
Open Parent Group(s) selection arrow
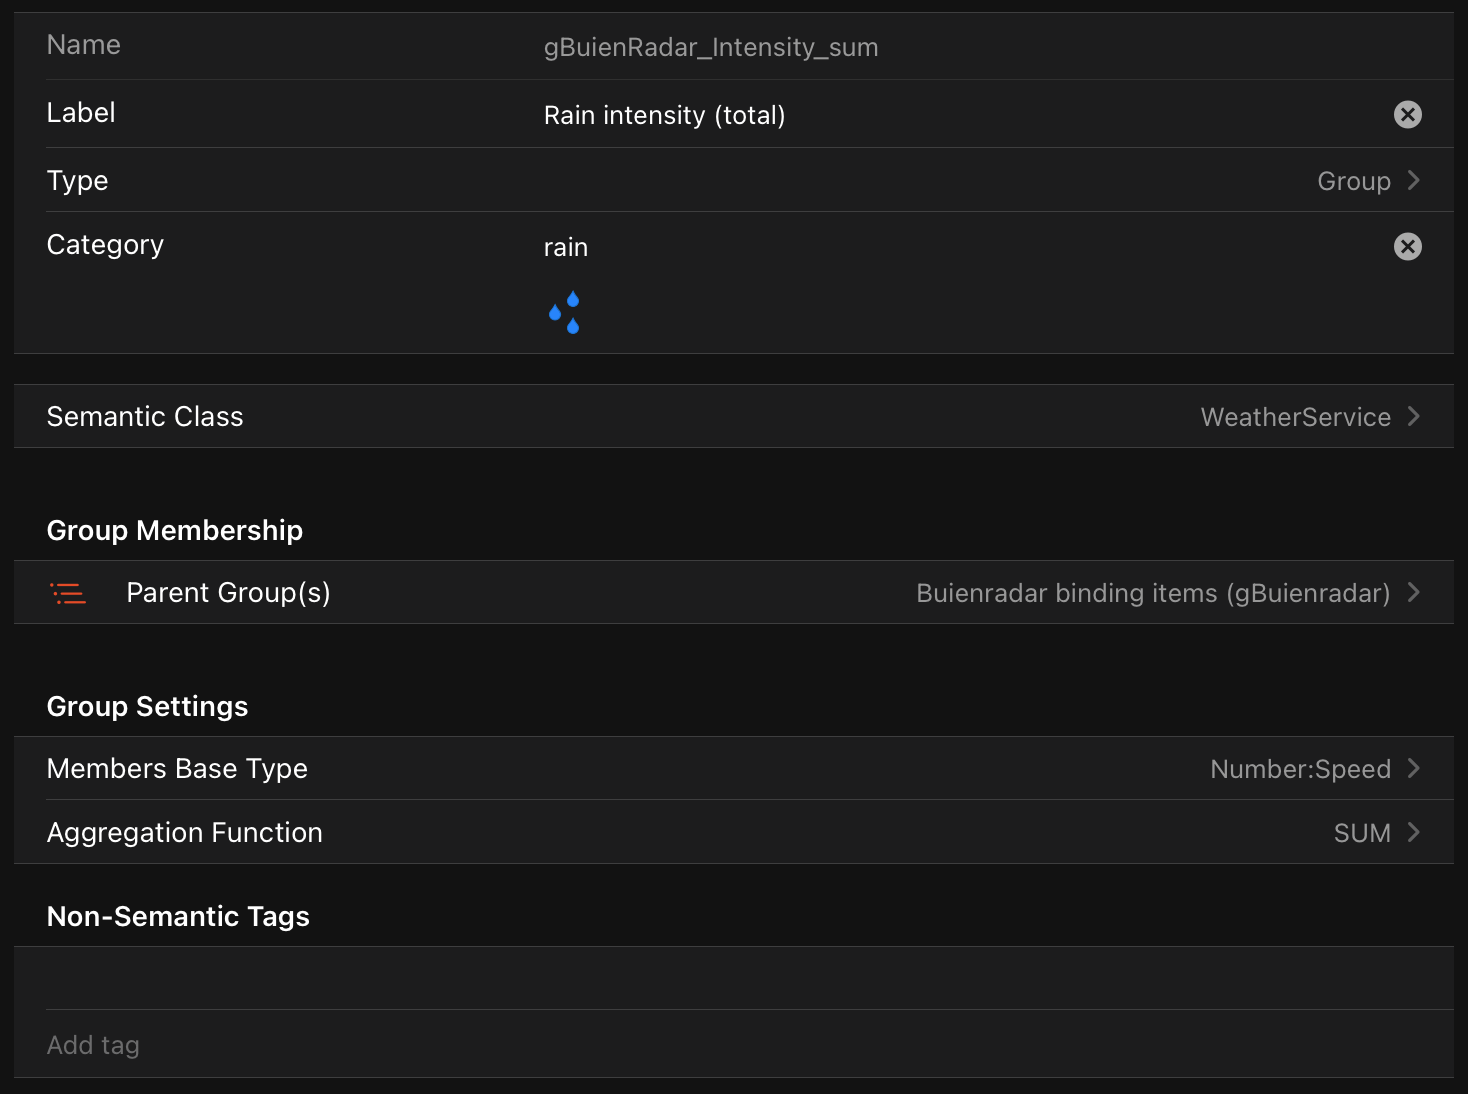1414,593
